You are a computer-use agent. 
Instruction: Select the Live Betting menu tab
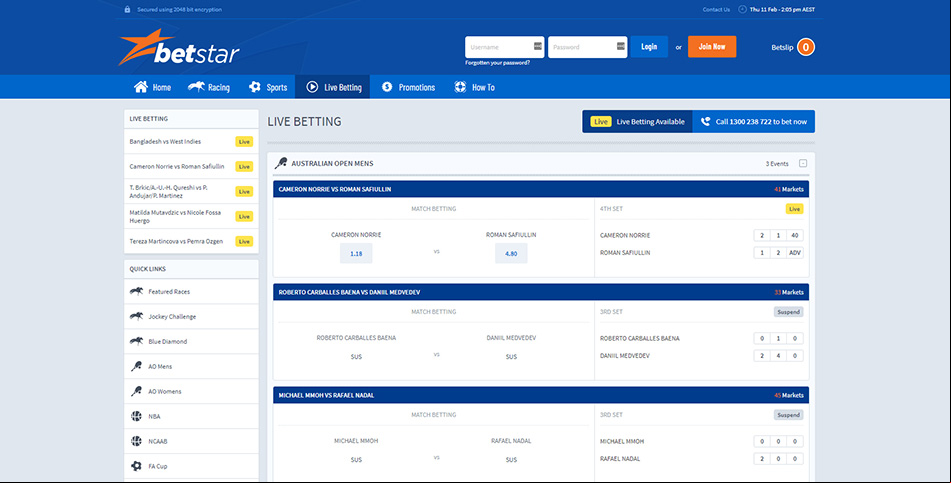(x=333, y=87)
